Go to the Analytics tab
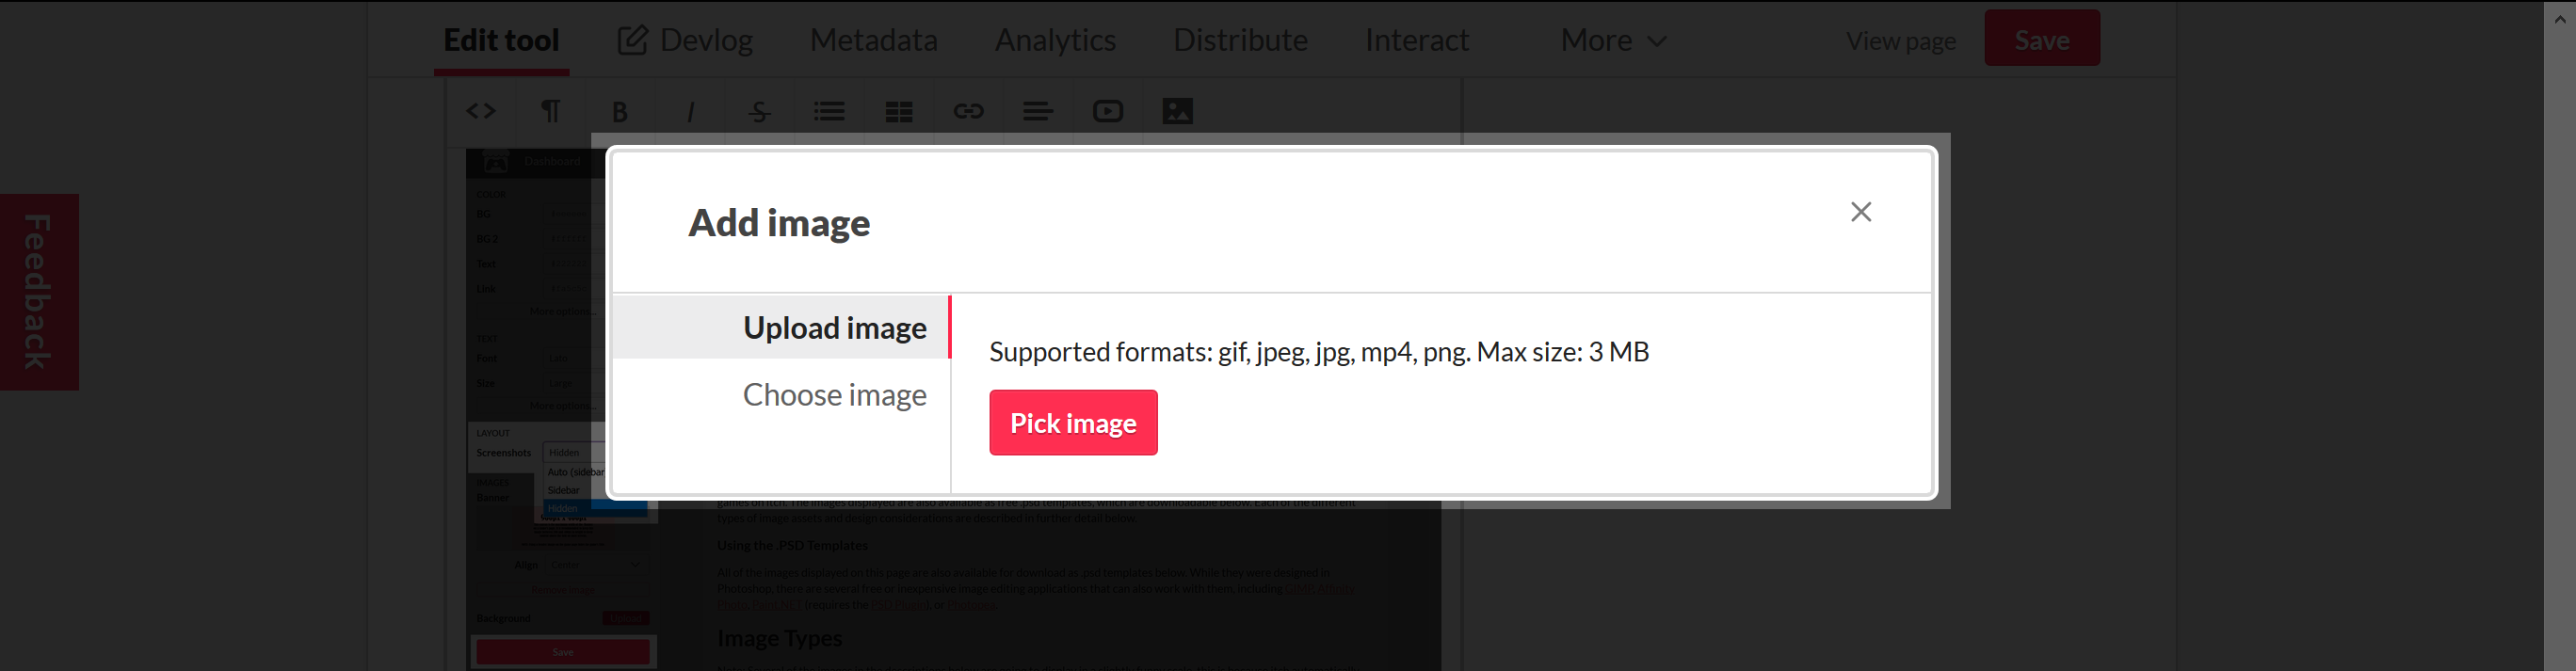The image size is (2576, 671). click(1055, 40)
